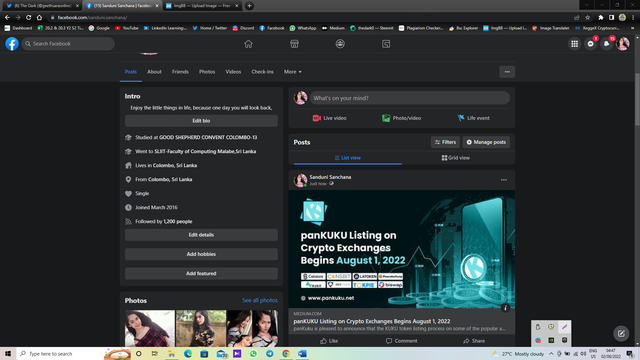Open the Groups icon in top navigation
This screenshot has width=640, height=360.
tap(340, 44)
